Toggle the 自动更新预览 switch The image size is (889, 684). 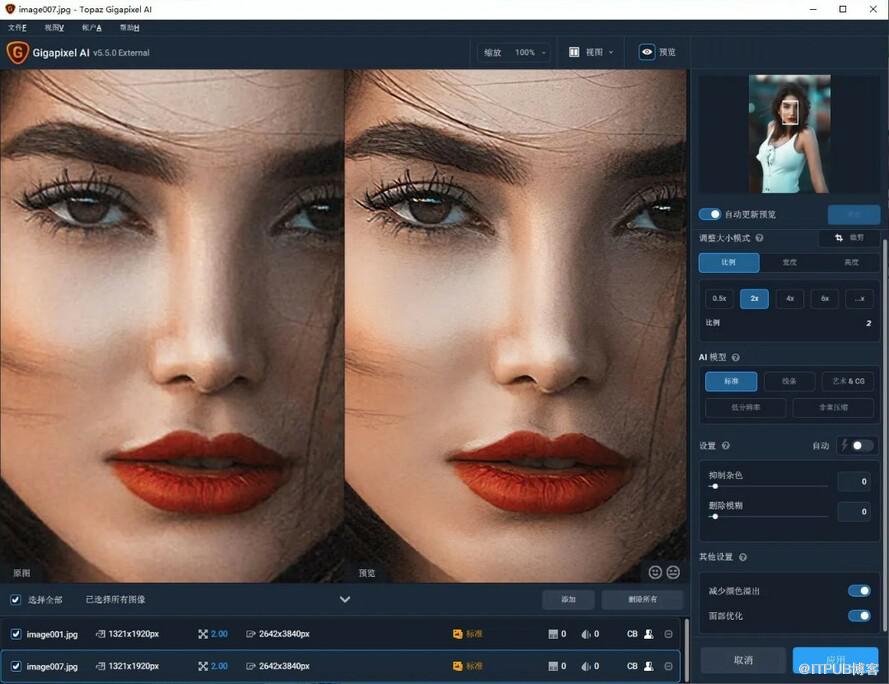click(709, 214)
